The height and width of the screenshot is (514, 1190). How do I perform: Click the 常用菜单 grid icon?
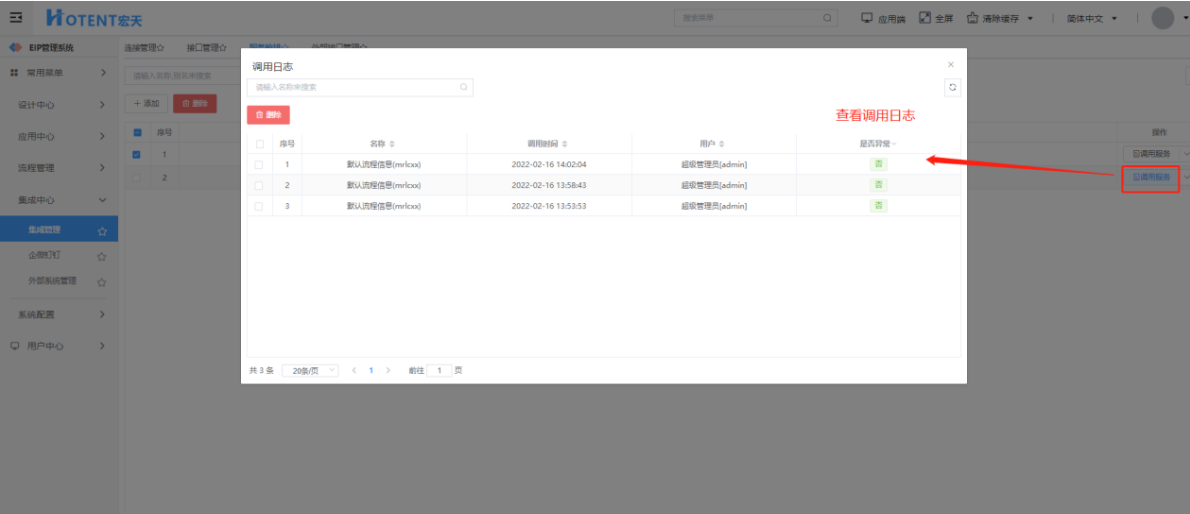coord(14,73)
